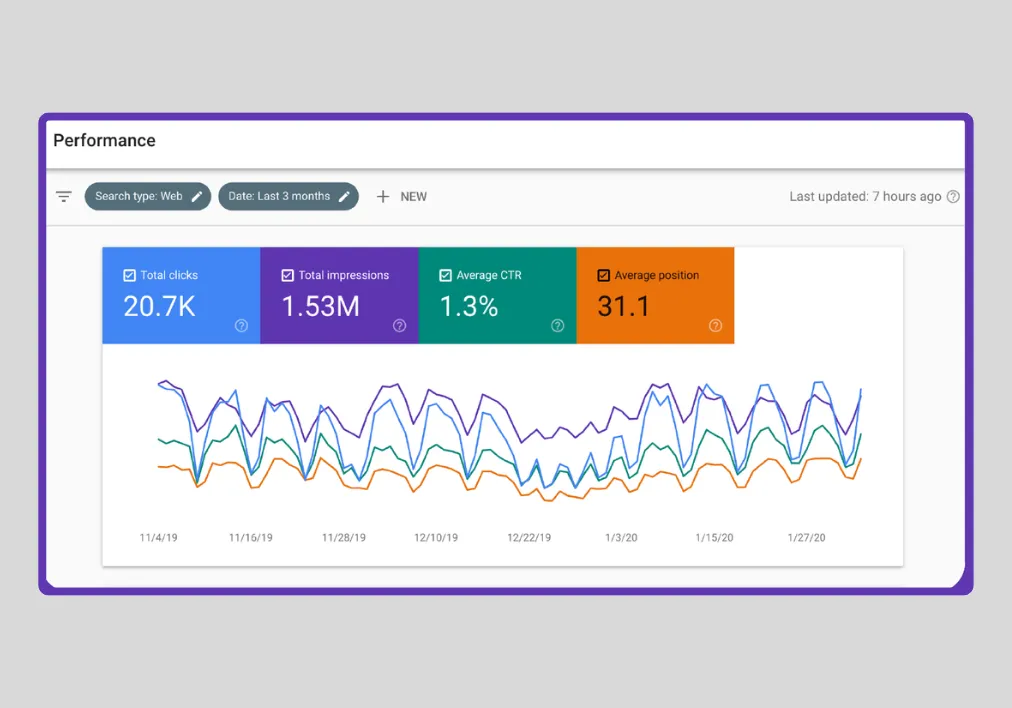Click the filter list icon

tap(64, 197)
